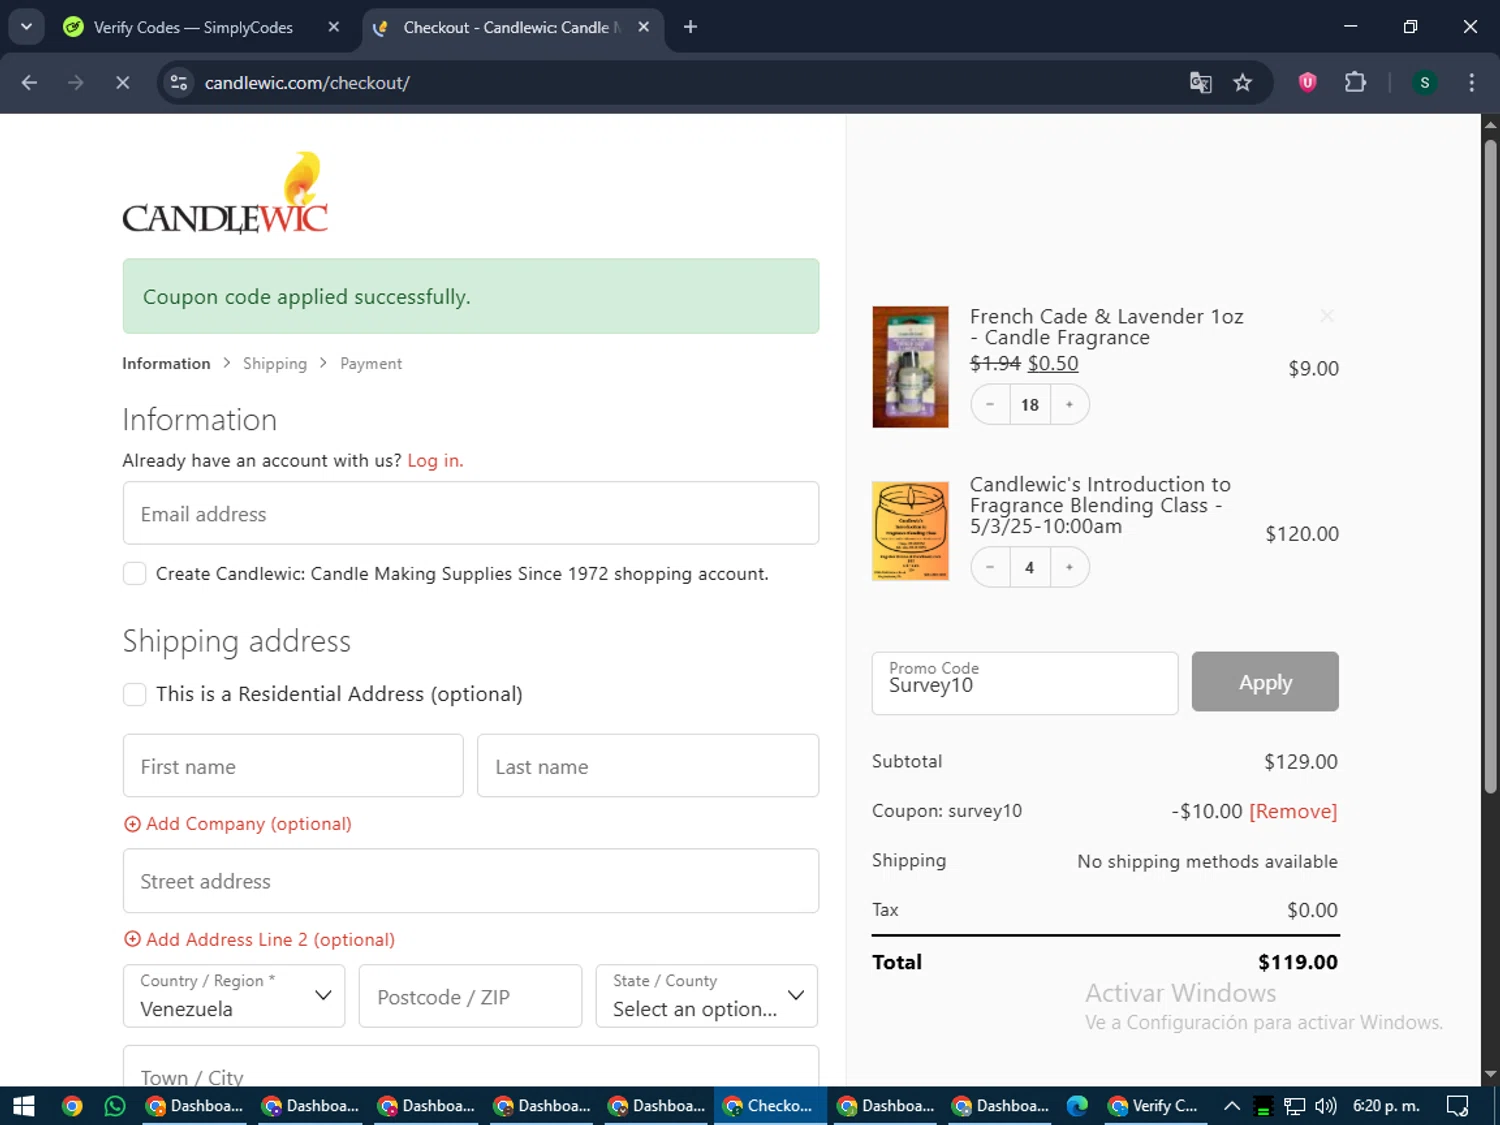Click the Log in link
The width and height of the screenshot is (1500, 1125).
[x=435, y=460]
